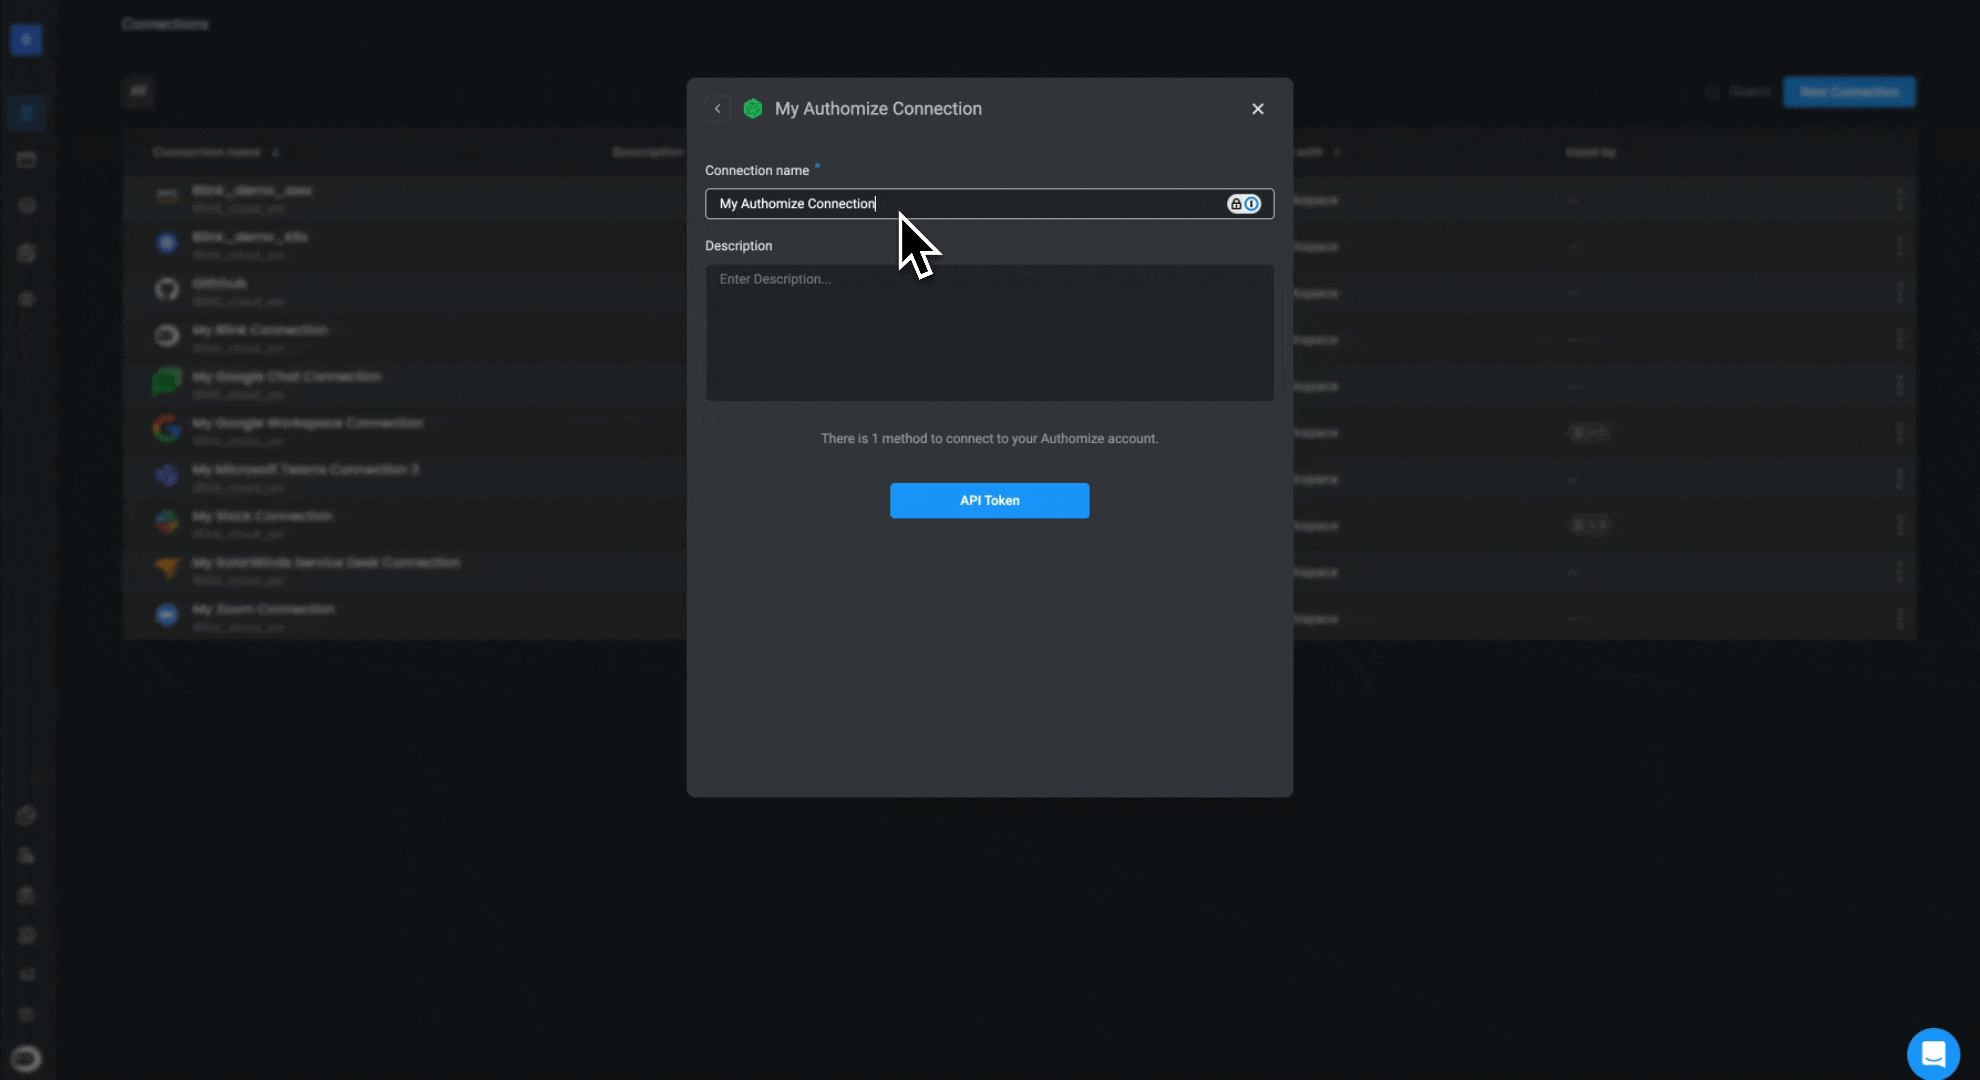Screen dimensions: 1980x1080
Task: Open the Search field near New Connection
Action: [x=1747, y=92]
